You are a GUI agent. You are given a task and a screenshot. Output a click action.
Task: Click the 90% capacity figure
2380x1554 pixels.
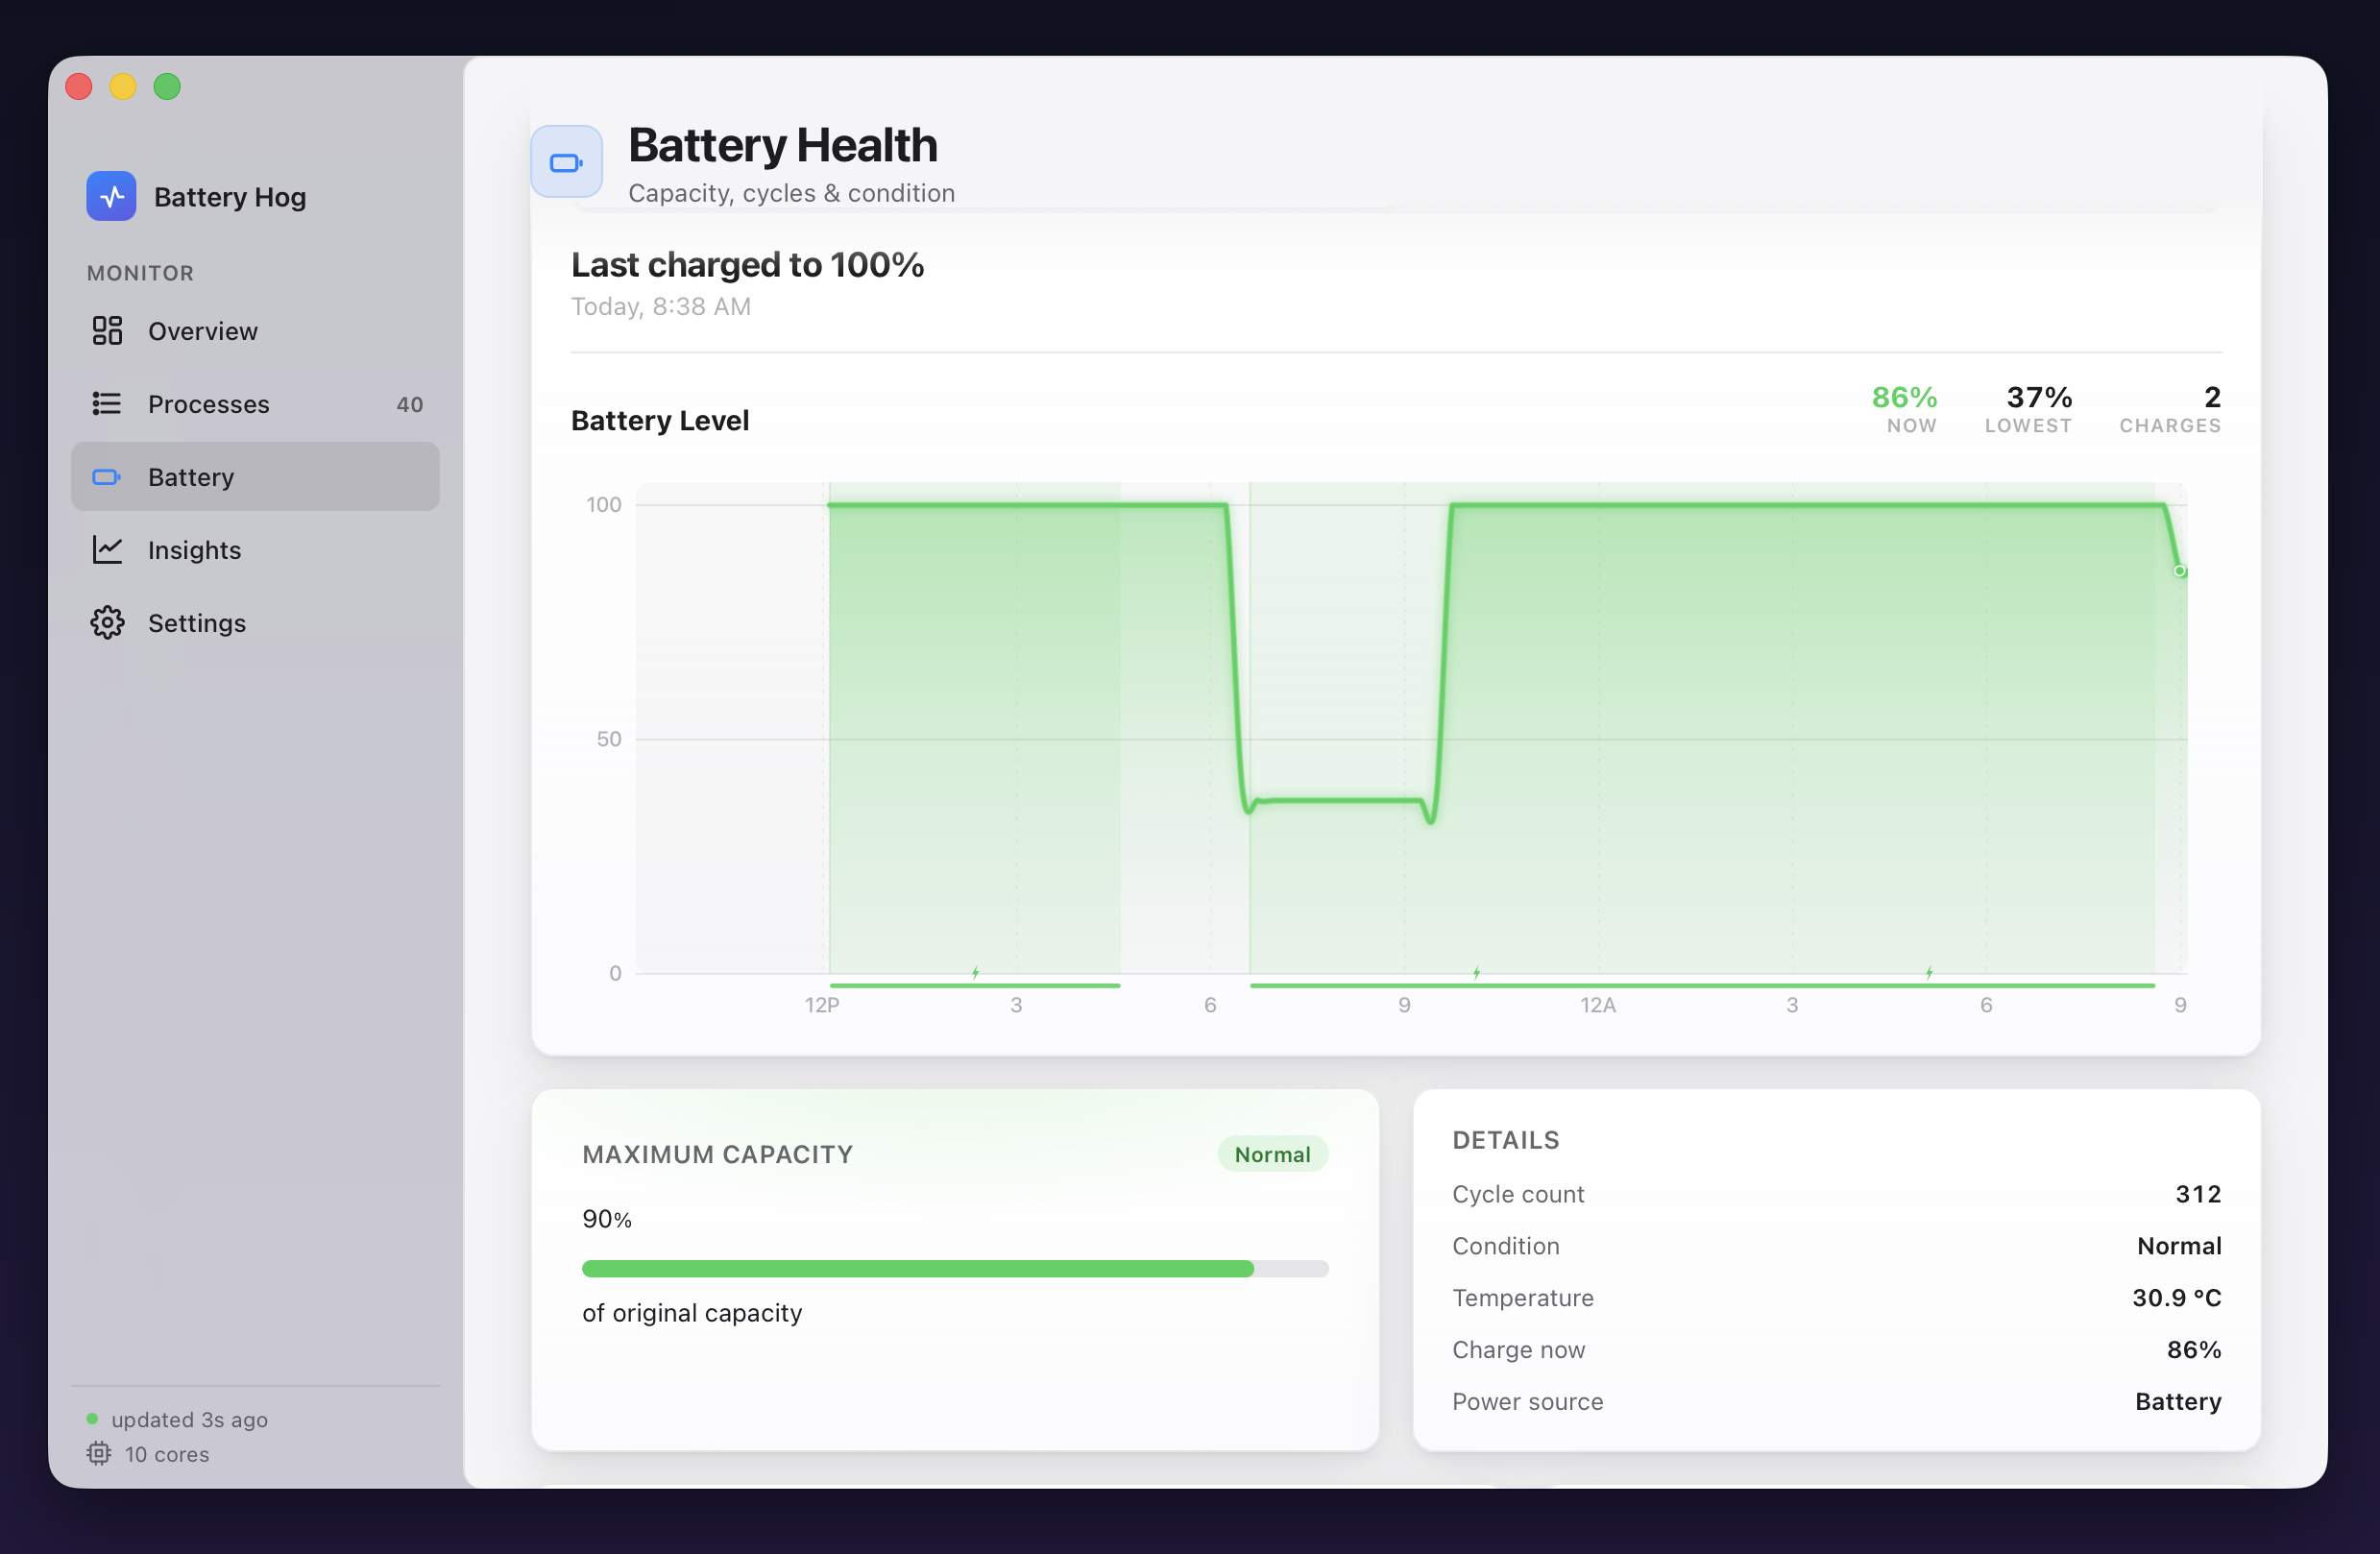click(x=607, y=1219)
